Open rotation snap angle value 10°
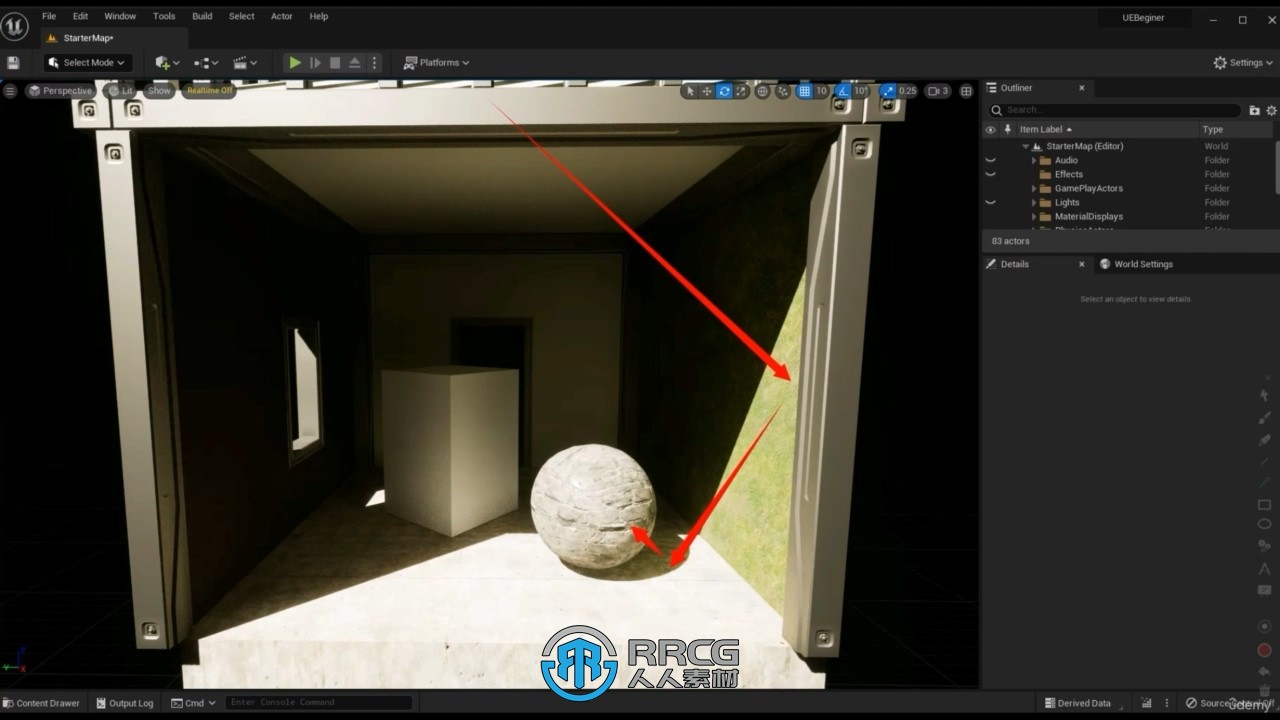 coord(861,91)
